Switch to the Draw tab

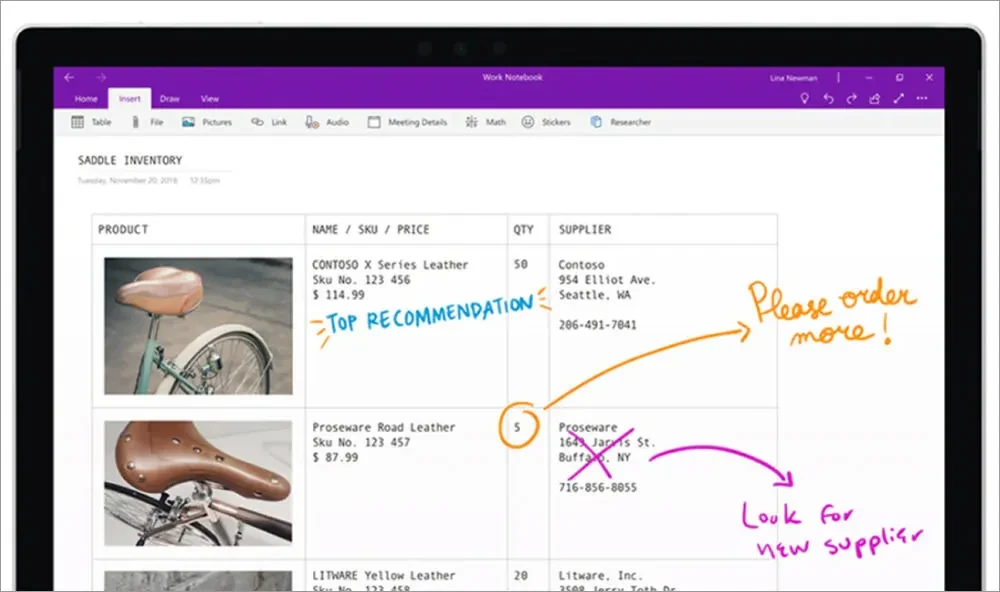pyautogui.click(x=169, y=98)
